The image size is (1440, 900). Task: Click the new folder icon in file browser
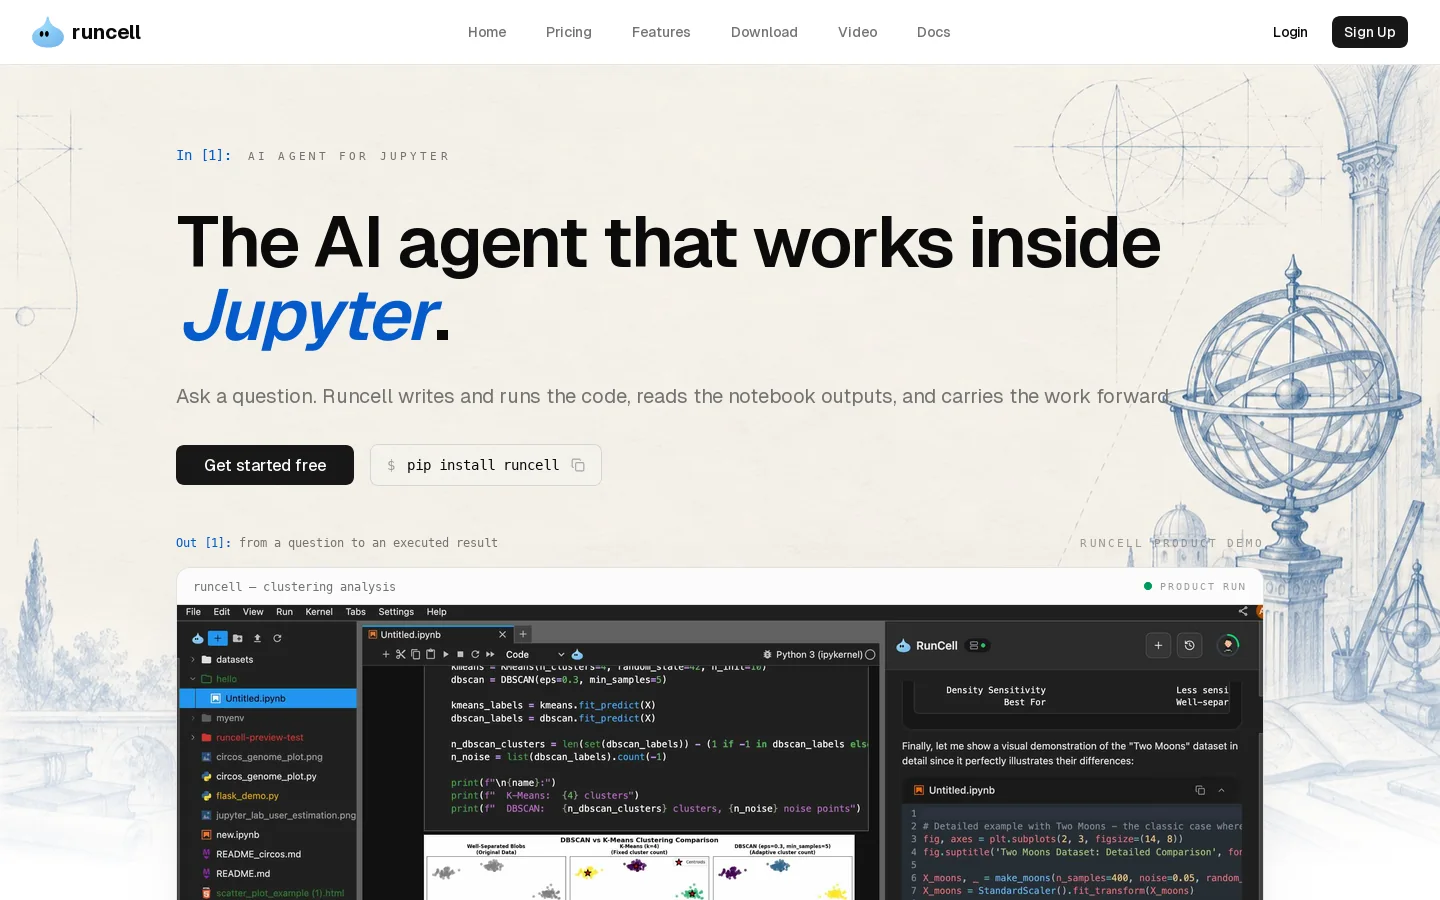click(237, 638)
